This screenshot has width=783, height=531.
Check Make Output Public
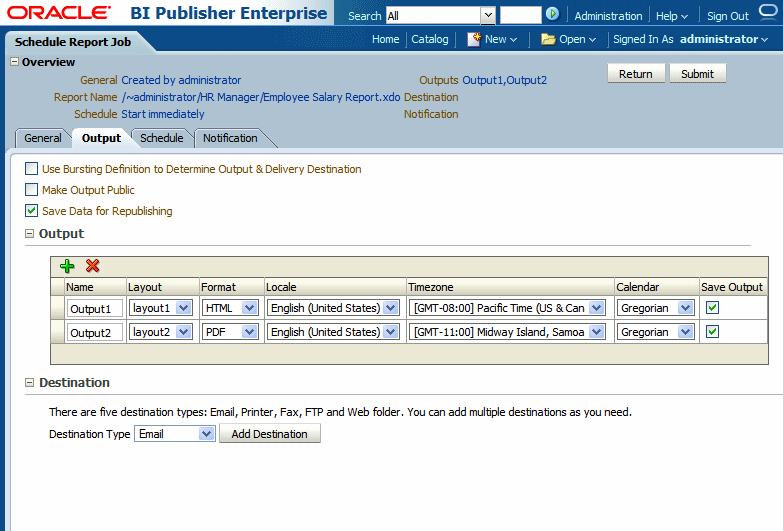(31, 190)
